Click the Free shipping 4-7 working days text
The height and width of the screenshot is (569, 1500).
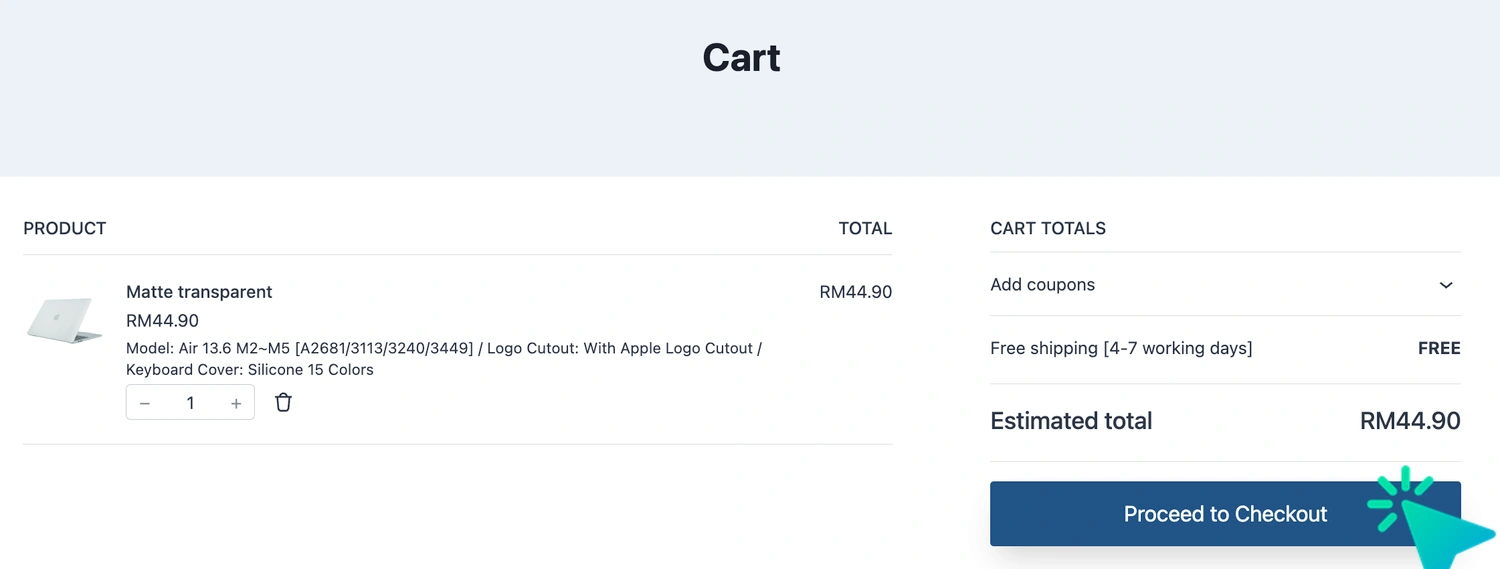click(x=1121, y=348)
